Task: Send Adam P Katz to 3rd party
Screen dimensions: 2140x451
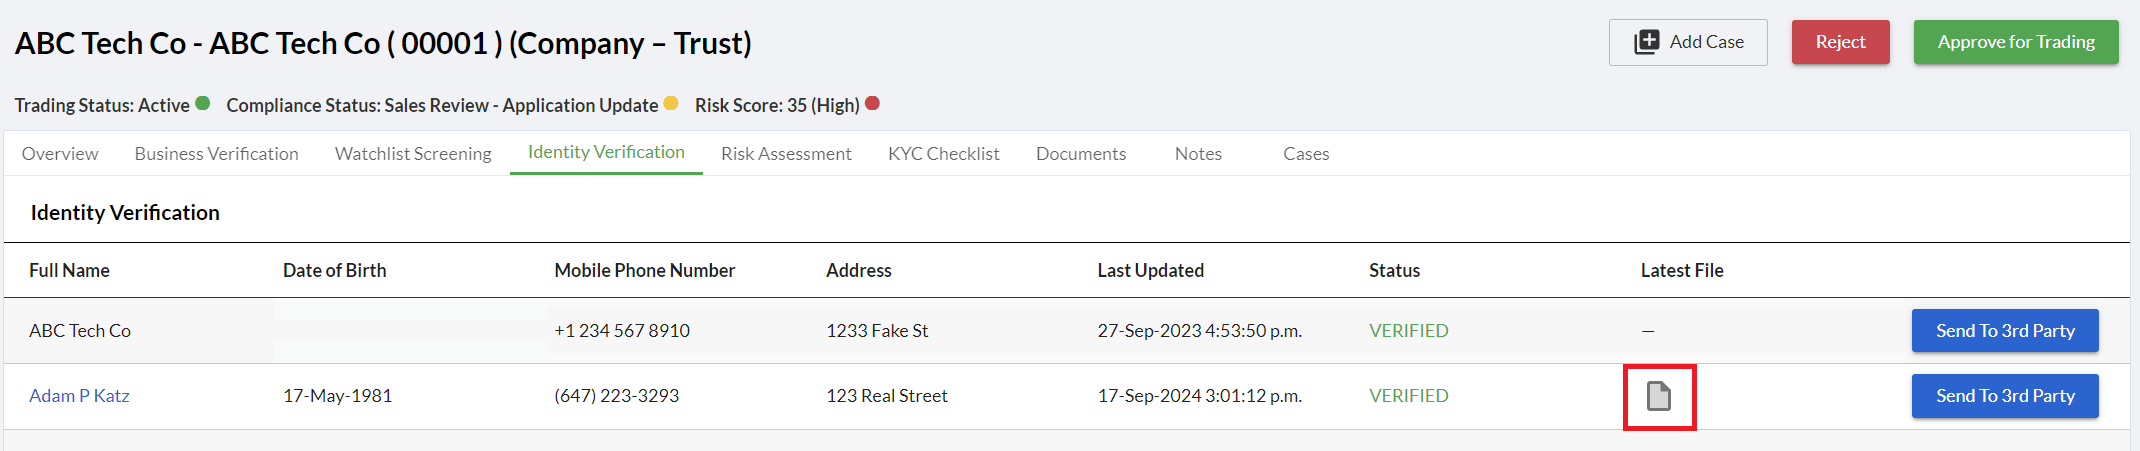Action: coord(2004,396)
